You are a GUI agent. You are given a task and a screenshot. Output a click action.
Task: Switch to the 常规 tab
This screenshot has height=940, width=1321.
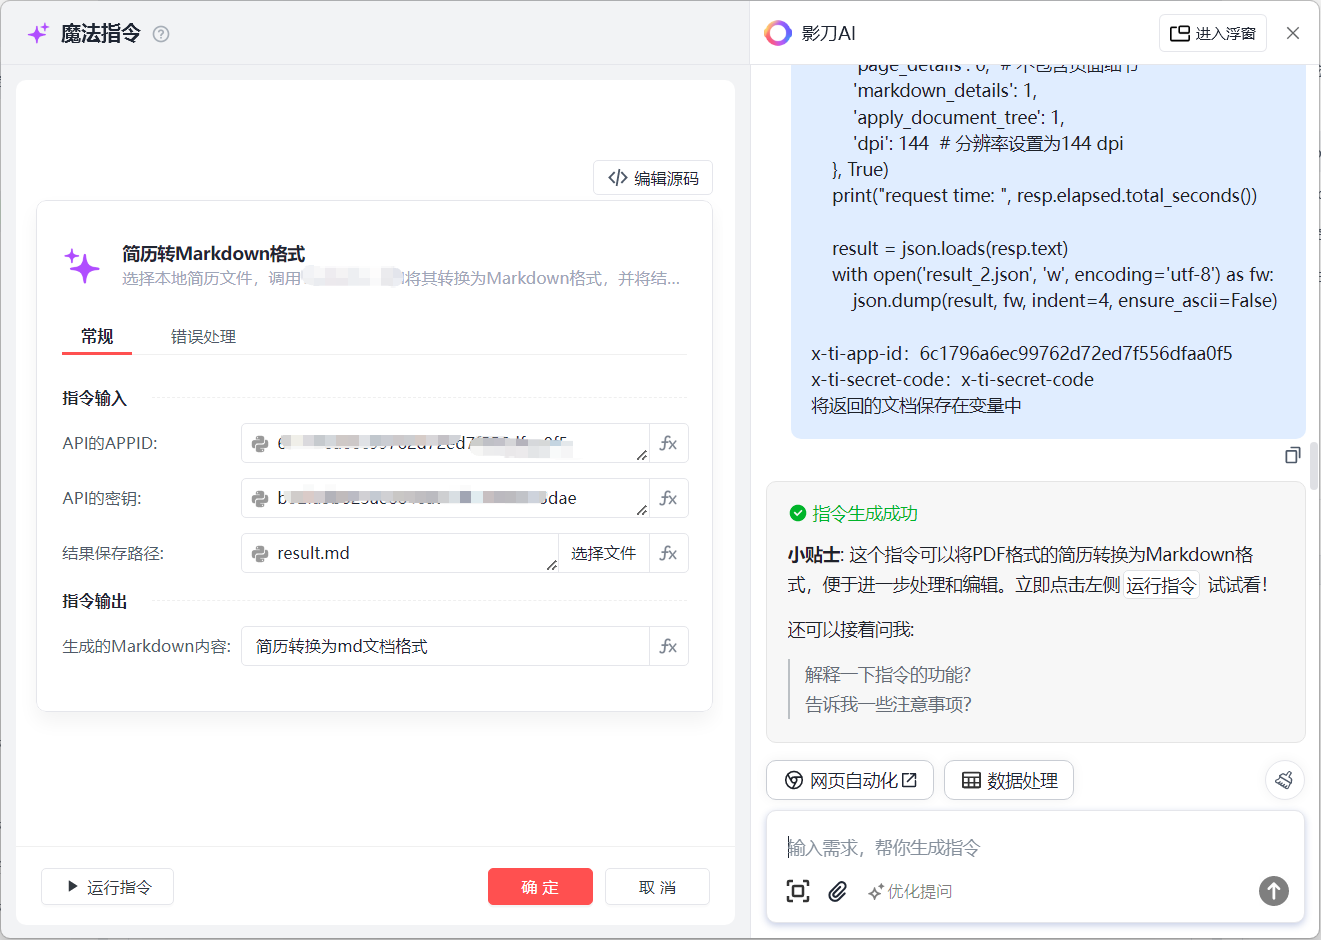click(x=97, y=336)
